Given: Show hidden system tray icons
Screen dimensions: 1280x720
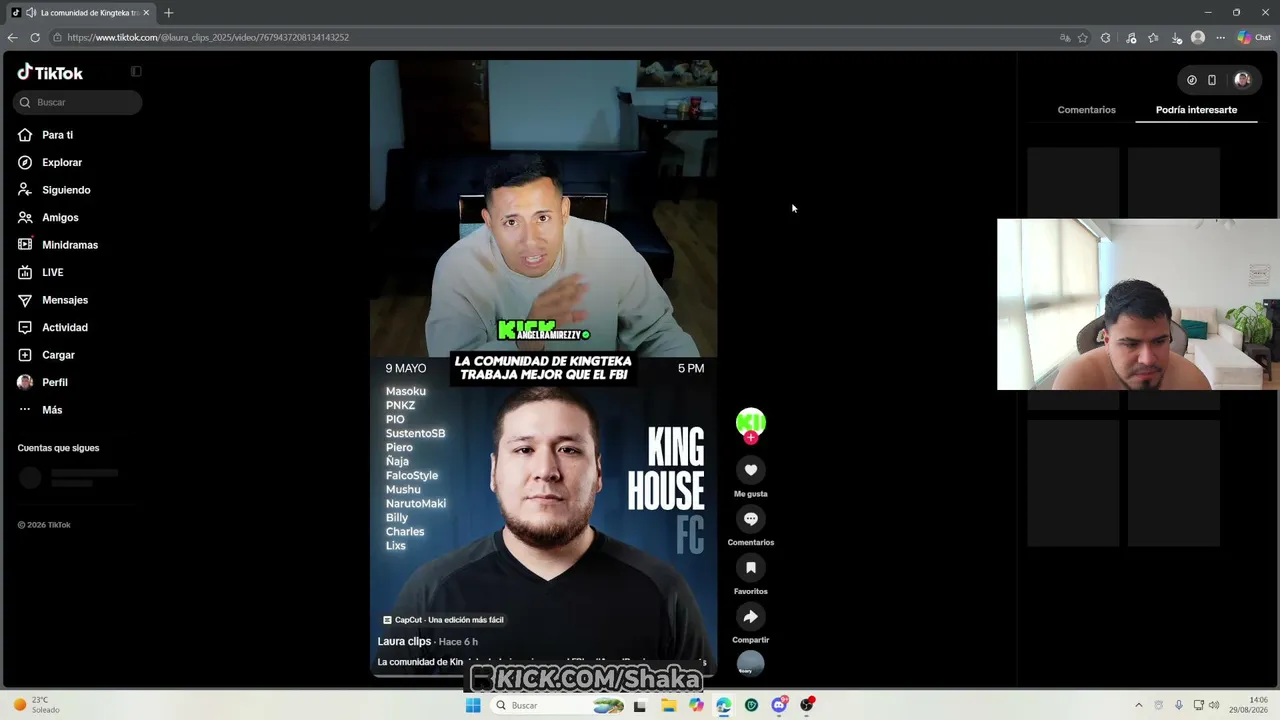Looking at the screenshot, I should click(1138, 705).
